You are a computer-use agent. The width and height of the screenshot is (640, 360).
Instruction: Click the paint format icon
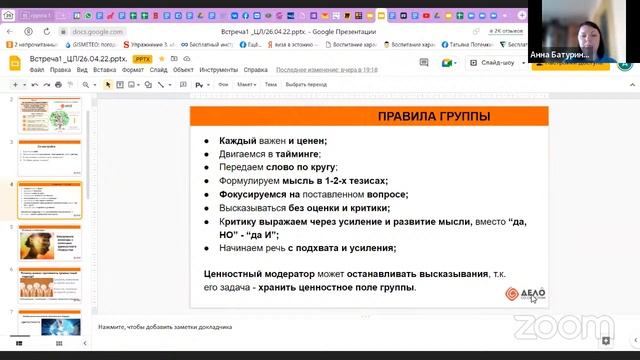pyautogui.click(x=70, y=85)
